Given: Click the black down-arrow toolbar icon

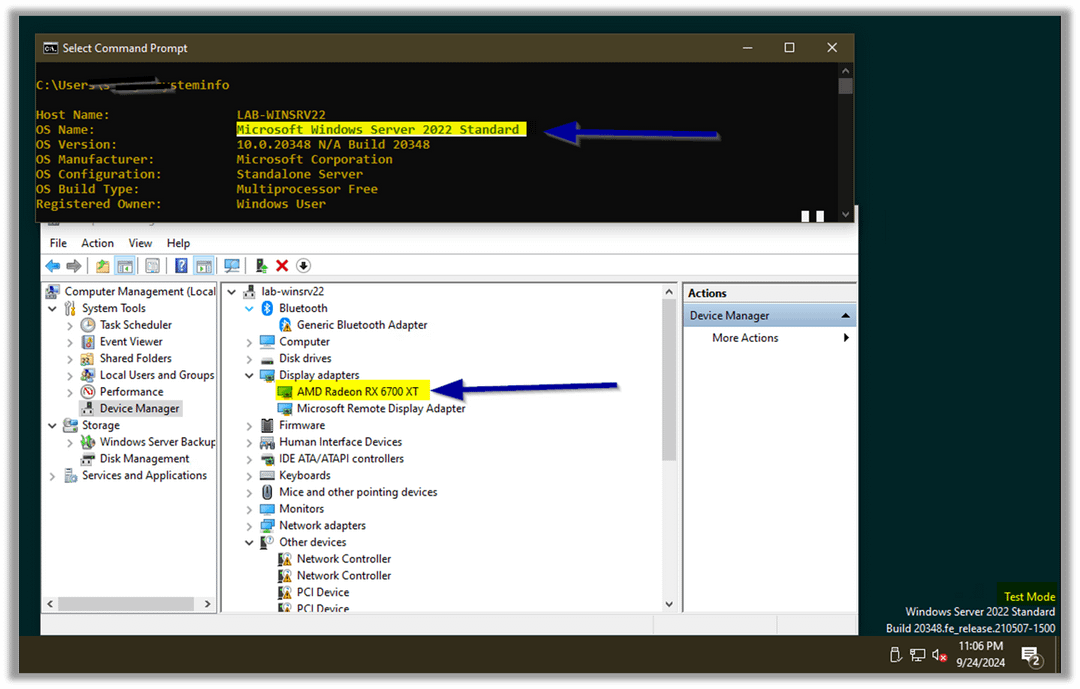Looking at the screenshot, I should (x=304, y=266).
